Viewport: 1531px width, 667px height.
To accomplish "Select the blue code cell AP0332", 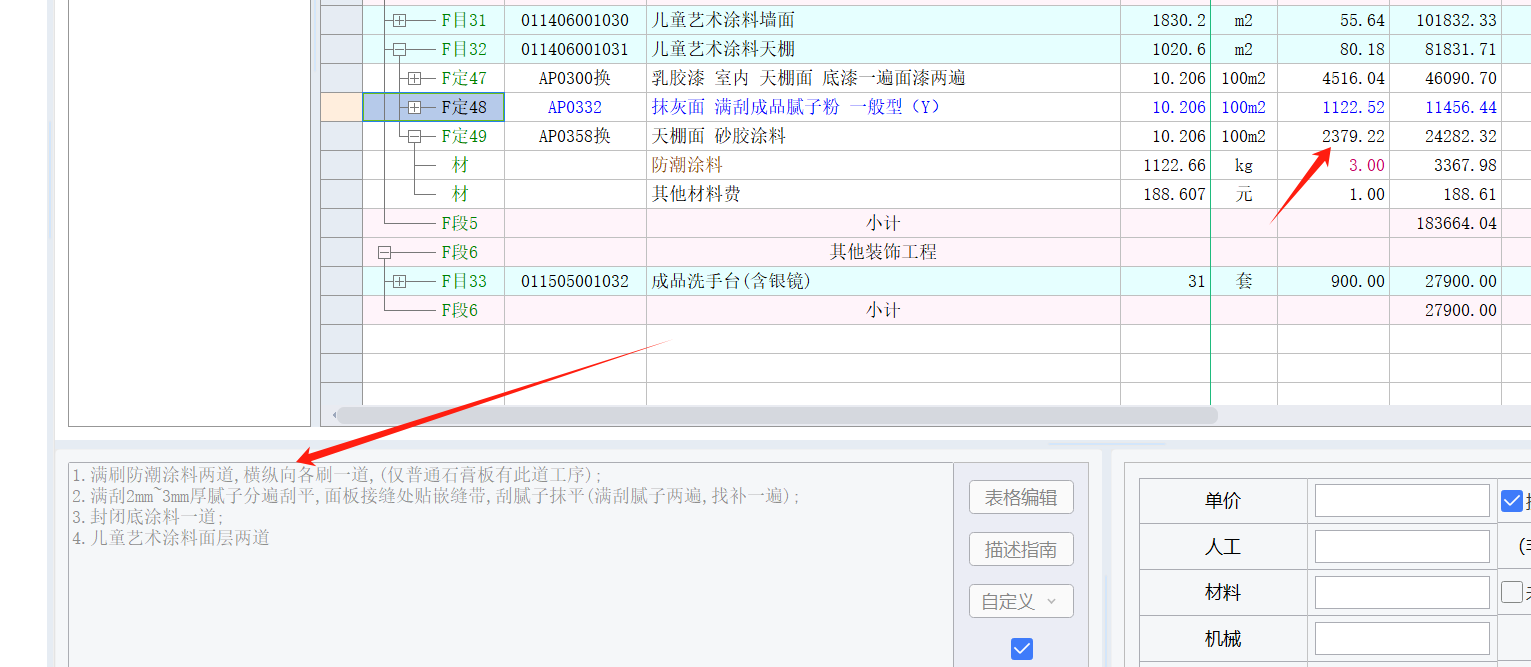I will (575, 107).
